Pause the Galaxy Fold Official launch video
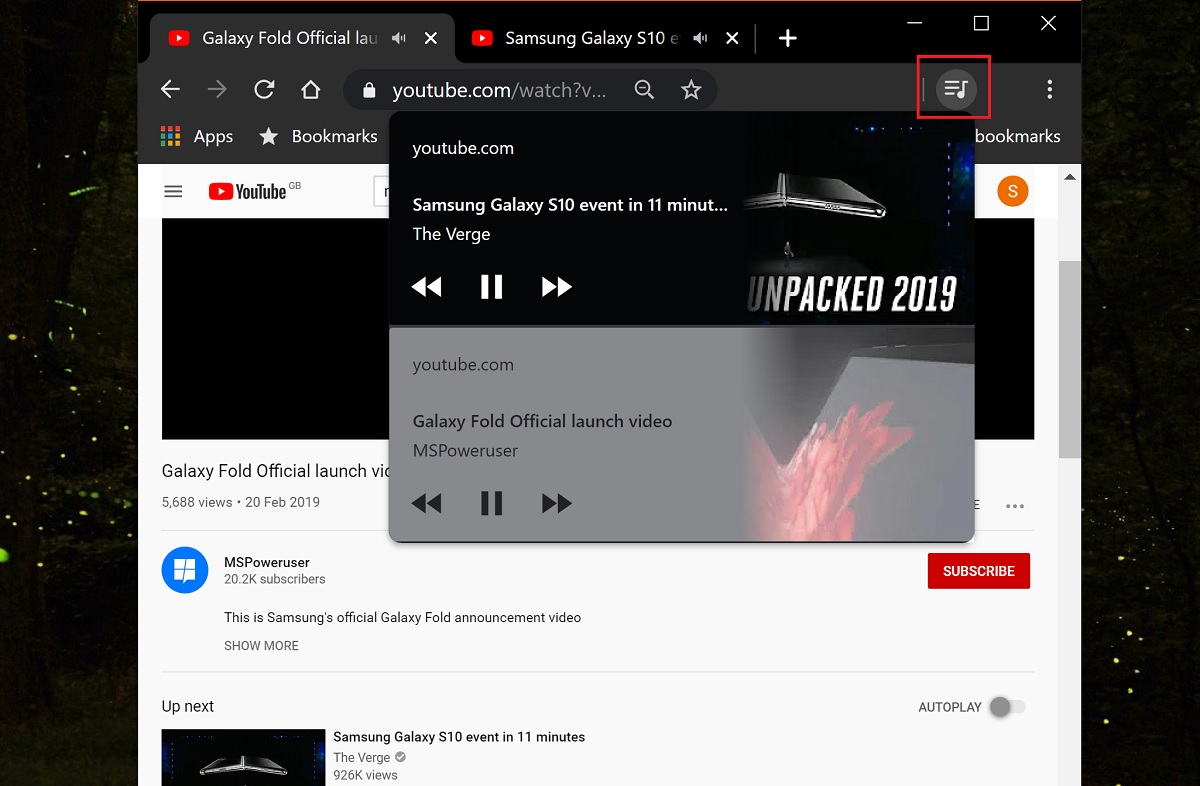 [491, 503]
